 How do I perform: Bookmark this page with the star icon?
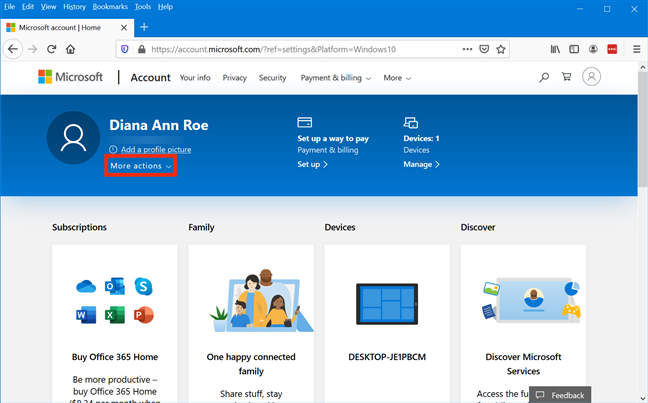click(501, 49)
